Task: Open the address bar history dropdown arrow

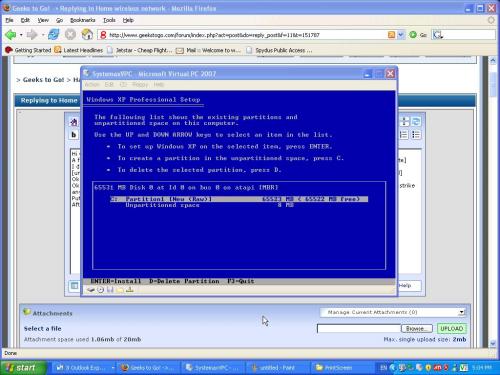Action: pos(401,35)
